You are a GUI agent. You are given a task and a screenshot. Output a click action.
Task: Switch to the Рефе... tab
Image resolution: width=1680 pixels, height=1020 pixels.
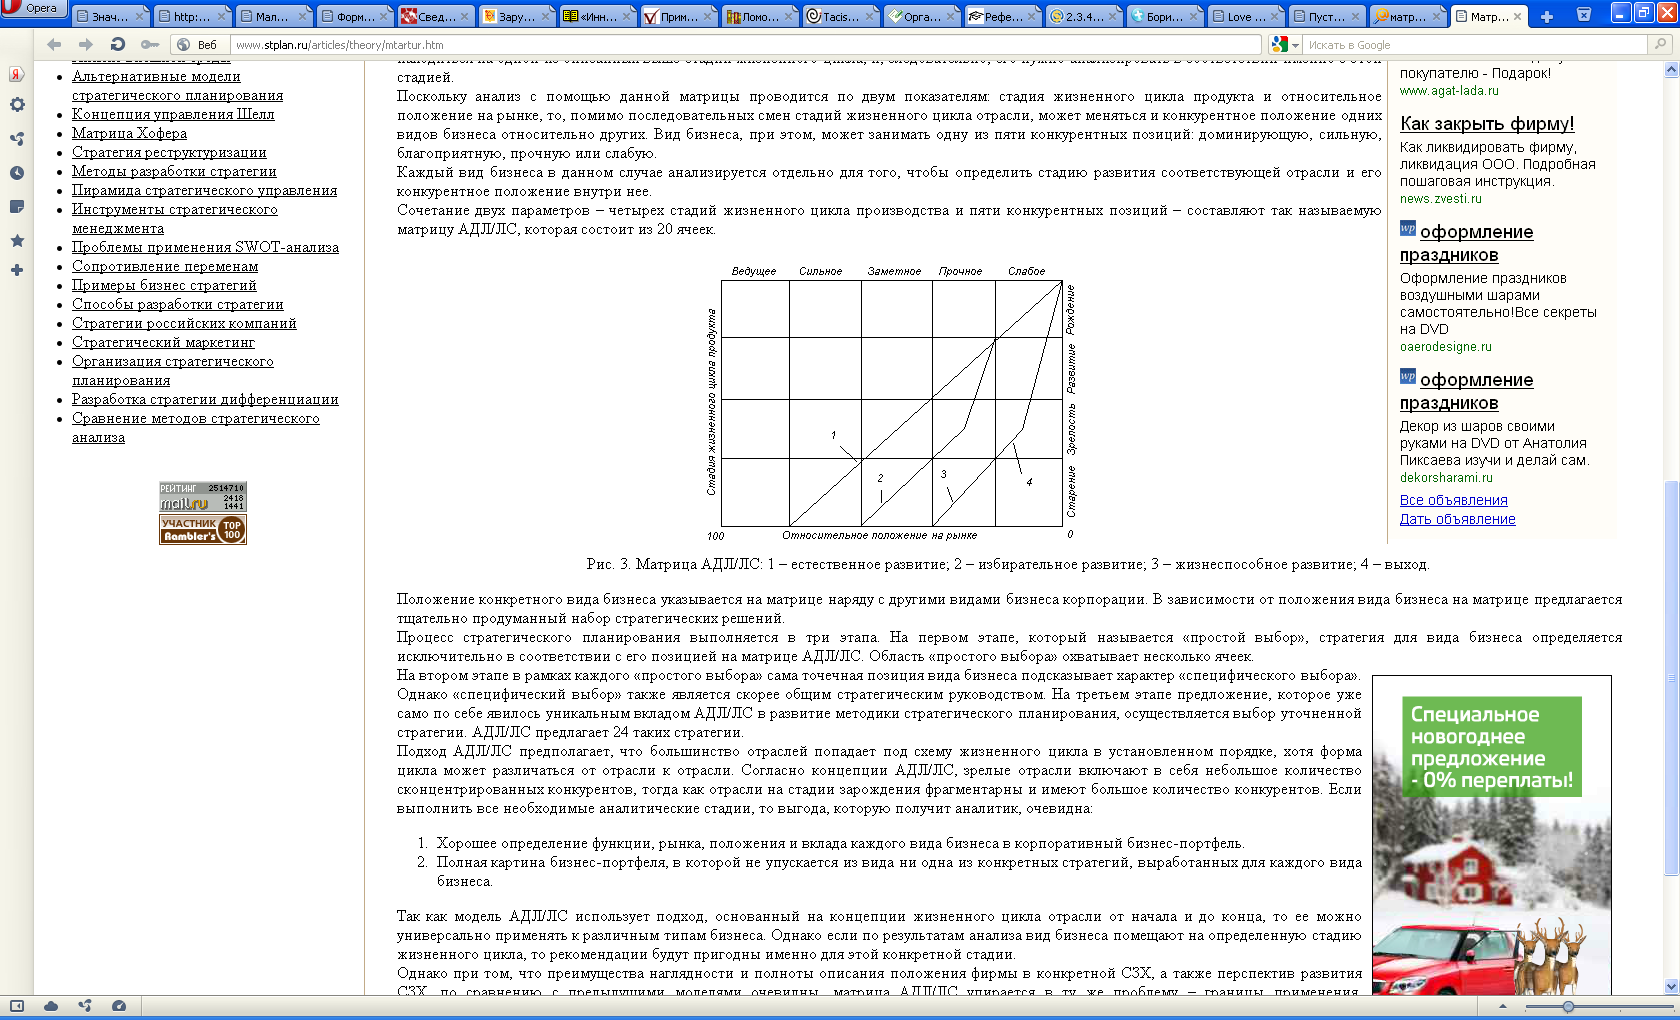click(1004, 17)
